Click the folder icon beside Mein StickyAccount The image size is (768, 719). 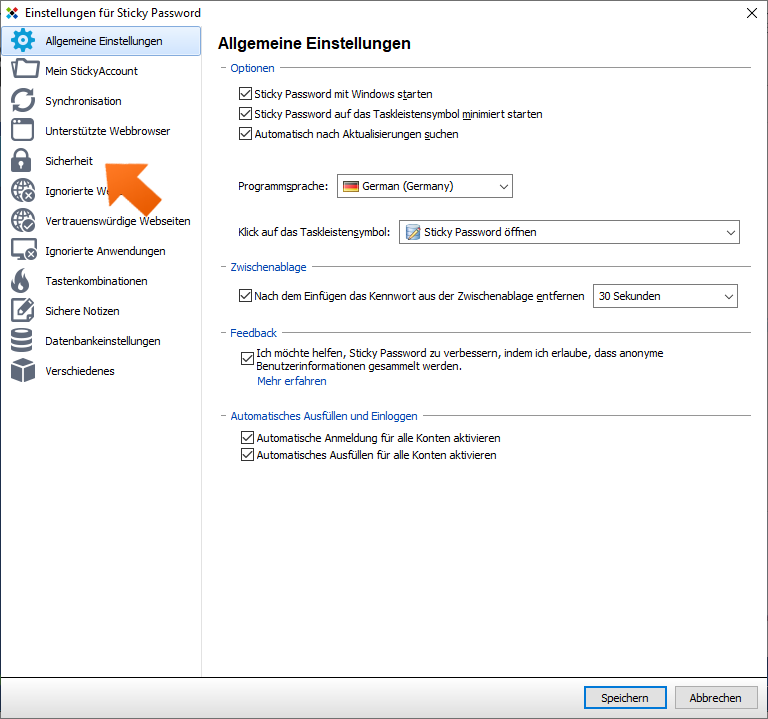[24, 69]
